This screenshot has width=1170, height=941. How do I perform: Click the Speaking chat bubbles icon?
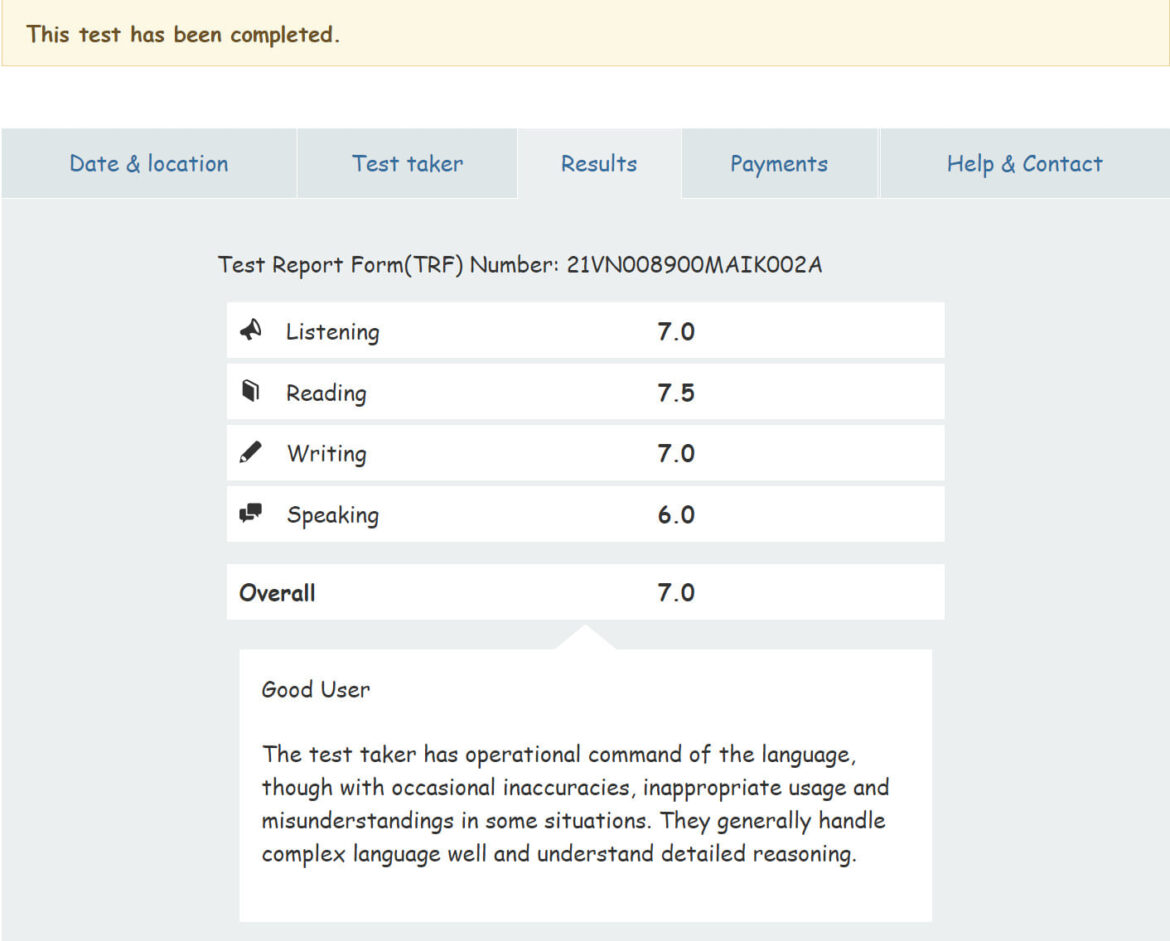pos(251,514)
